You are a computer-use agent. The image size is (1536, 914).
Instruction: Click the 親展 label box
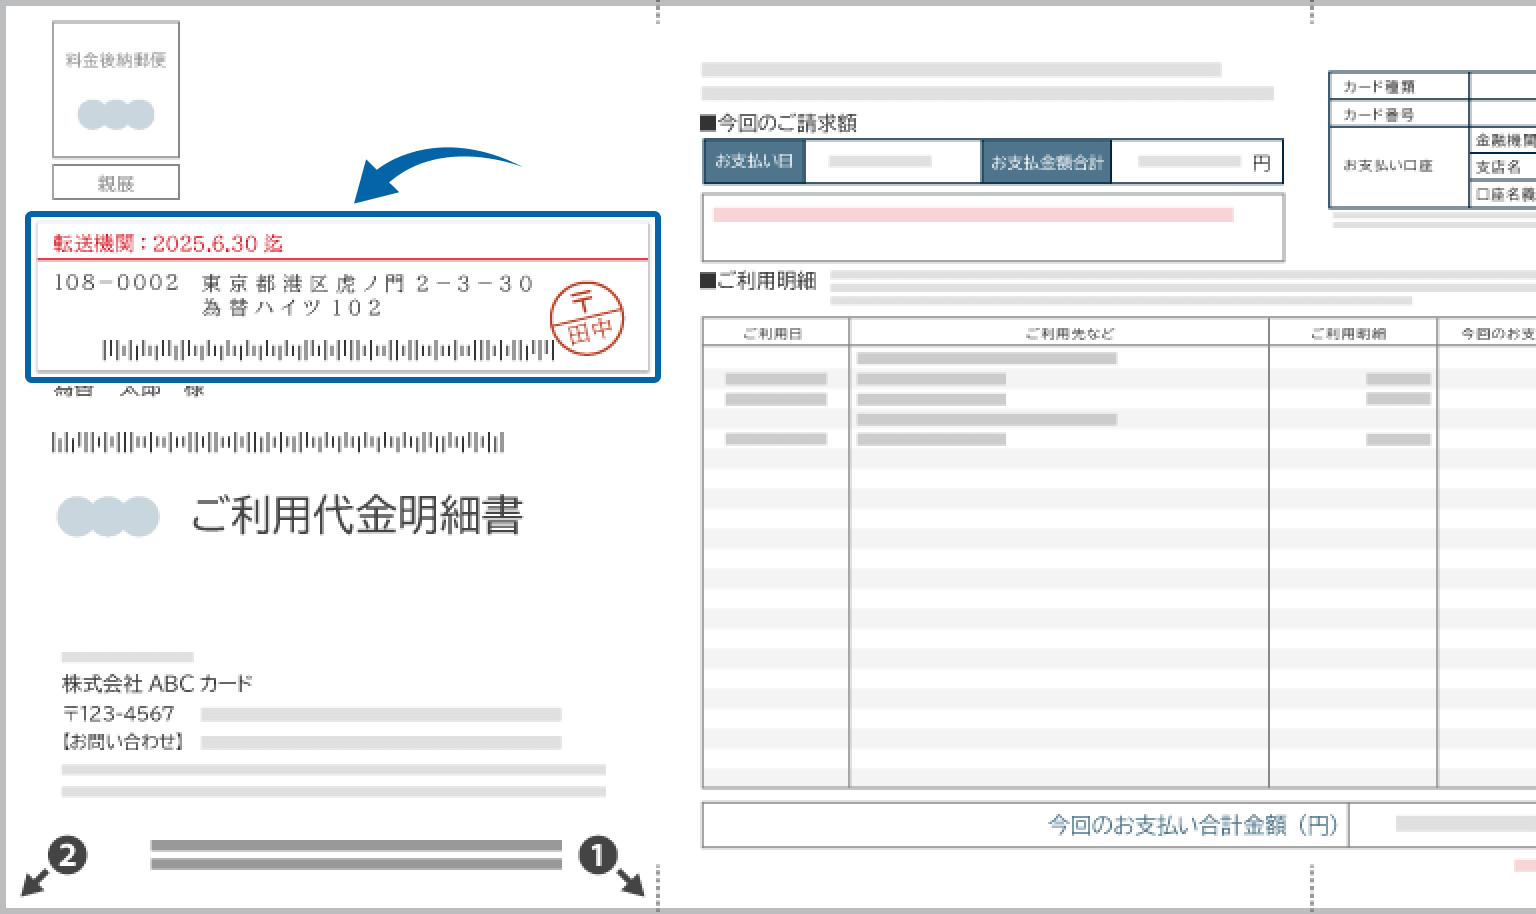coord(116,183)
